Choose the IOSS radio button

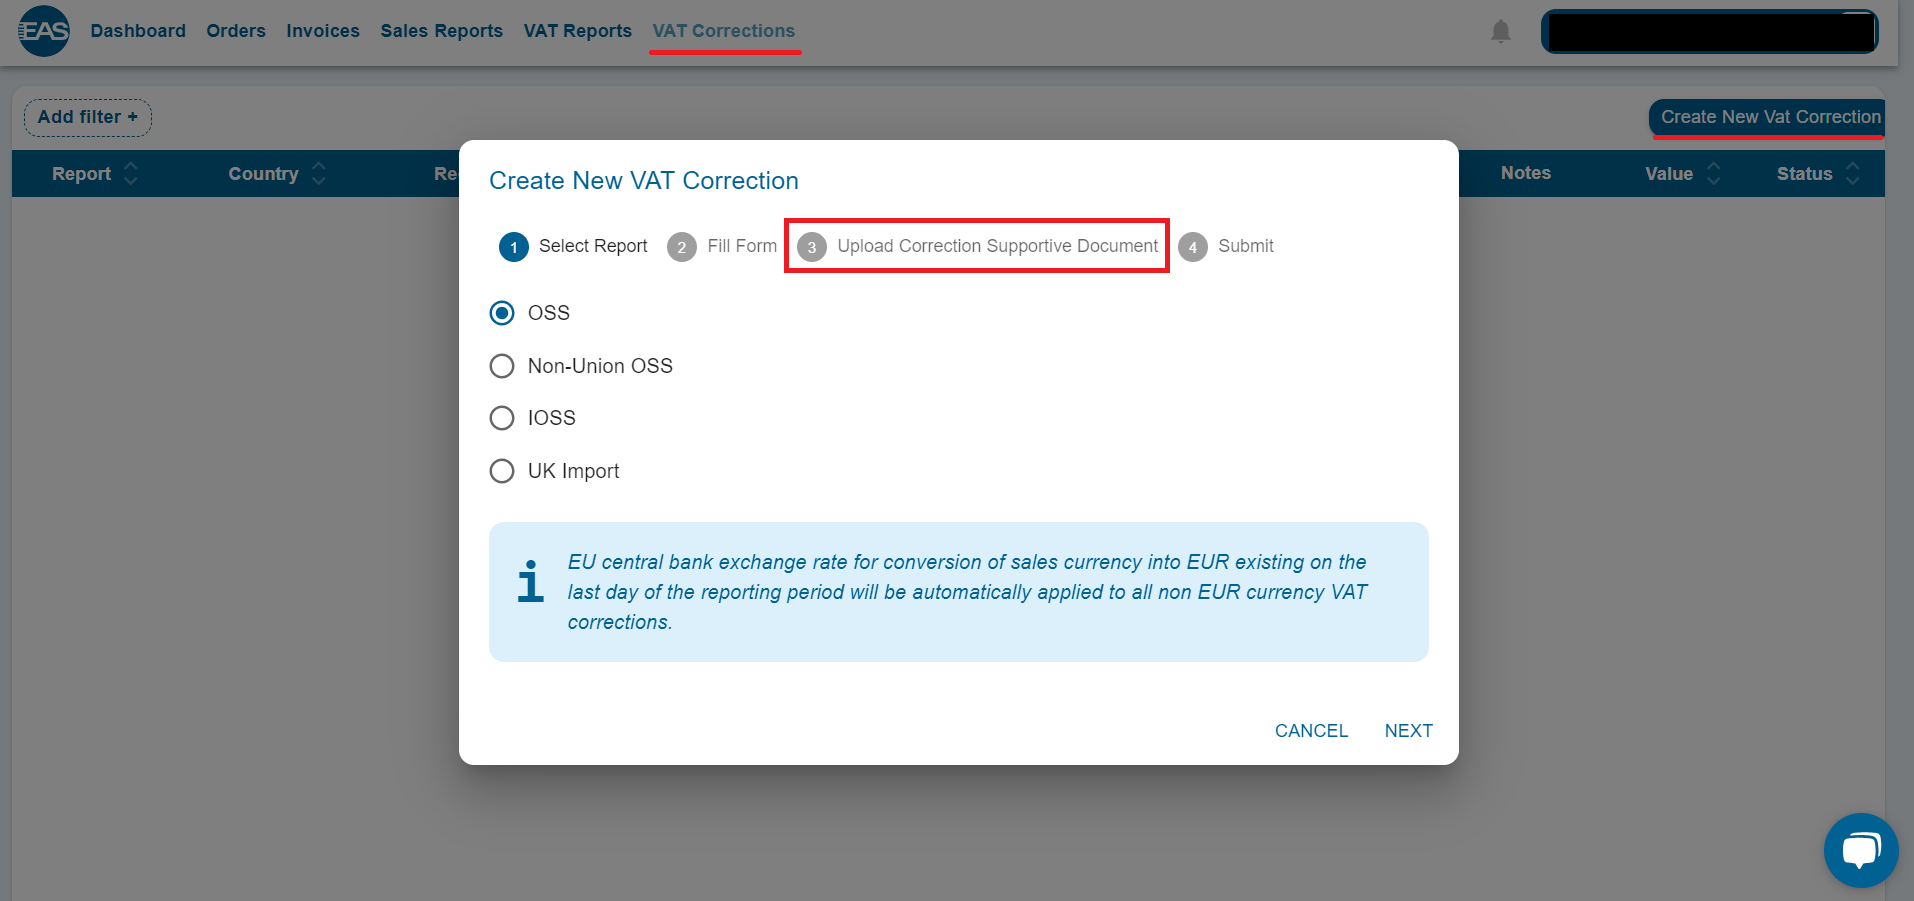pos(502,418)
